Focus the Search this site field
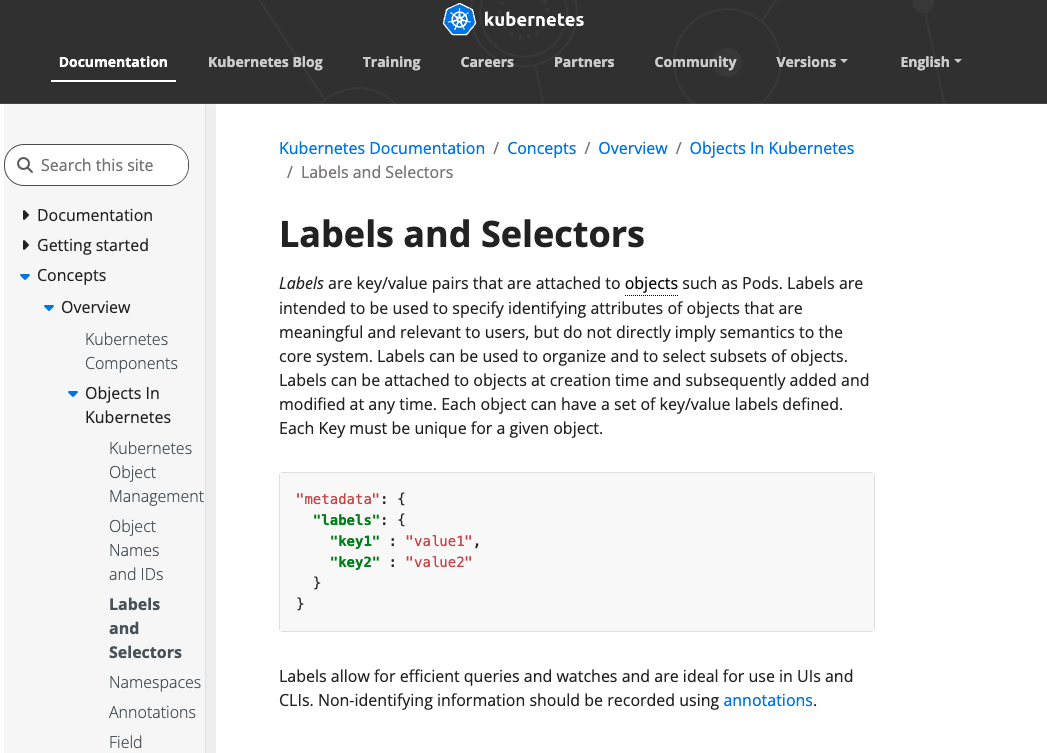 [x=96, y=165]
